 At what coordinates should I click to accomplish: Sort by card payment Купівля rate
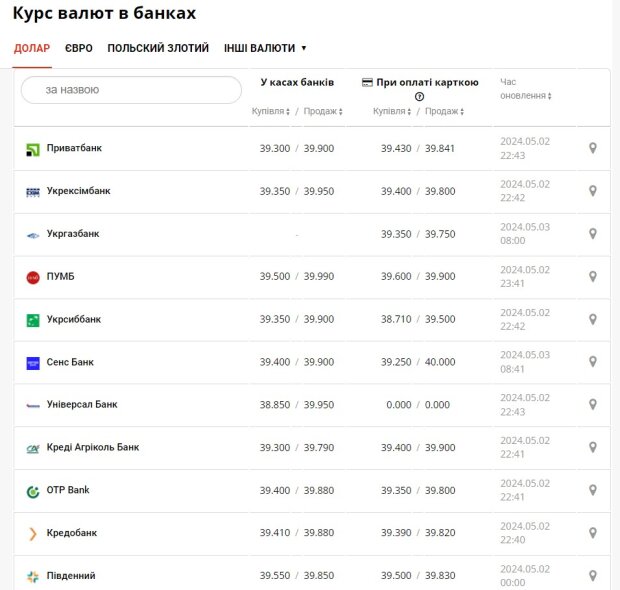point(391,111)
